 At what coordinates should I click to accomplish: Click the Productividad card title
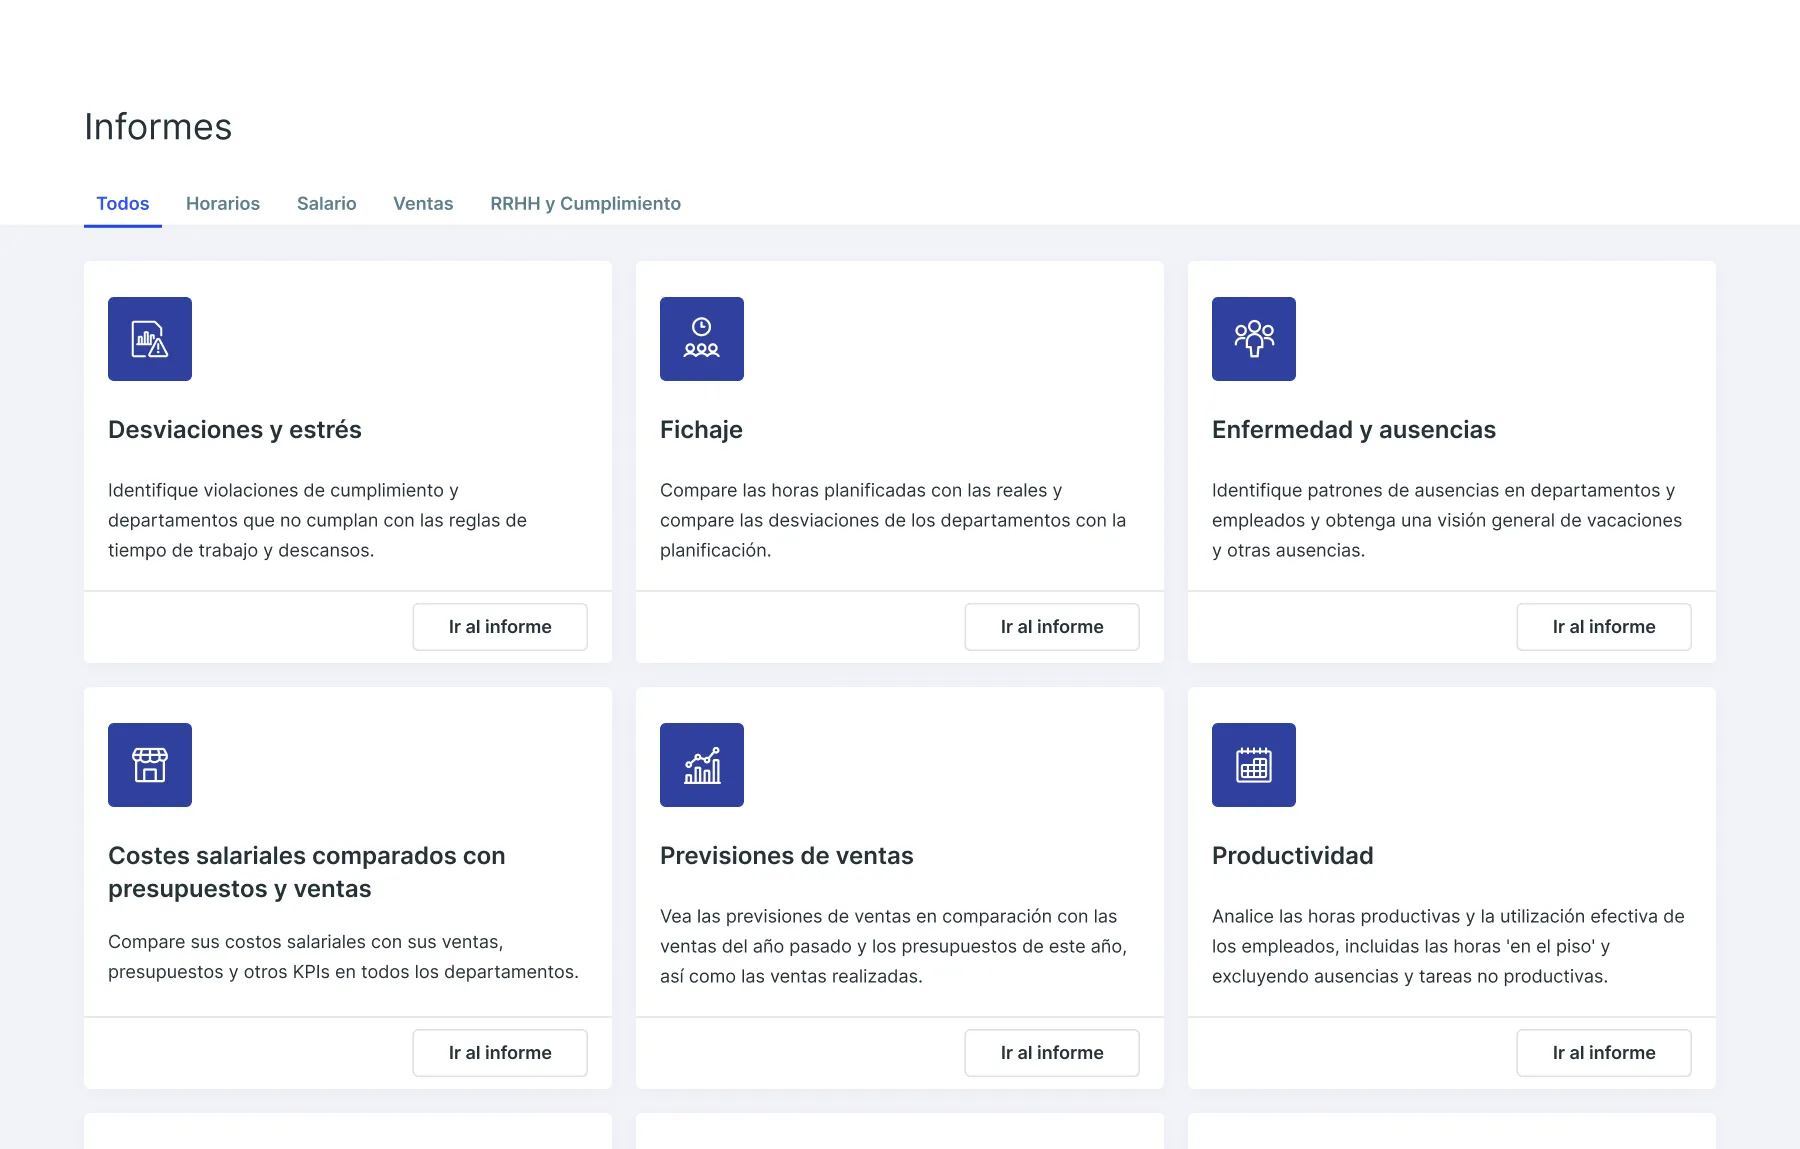pyautogui.click(x=1293, y=856)
